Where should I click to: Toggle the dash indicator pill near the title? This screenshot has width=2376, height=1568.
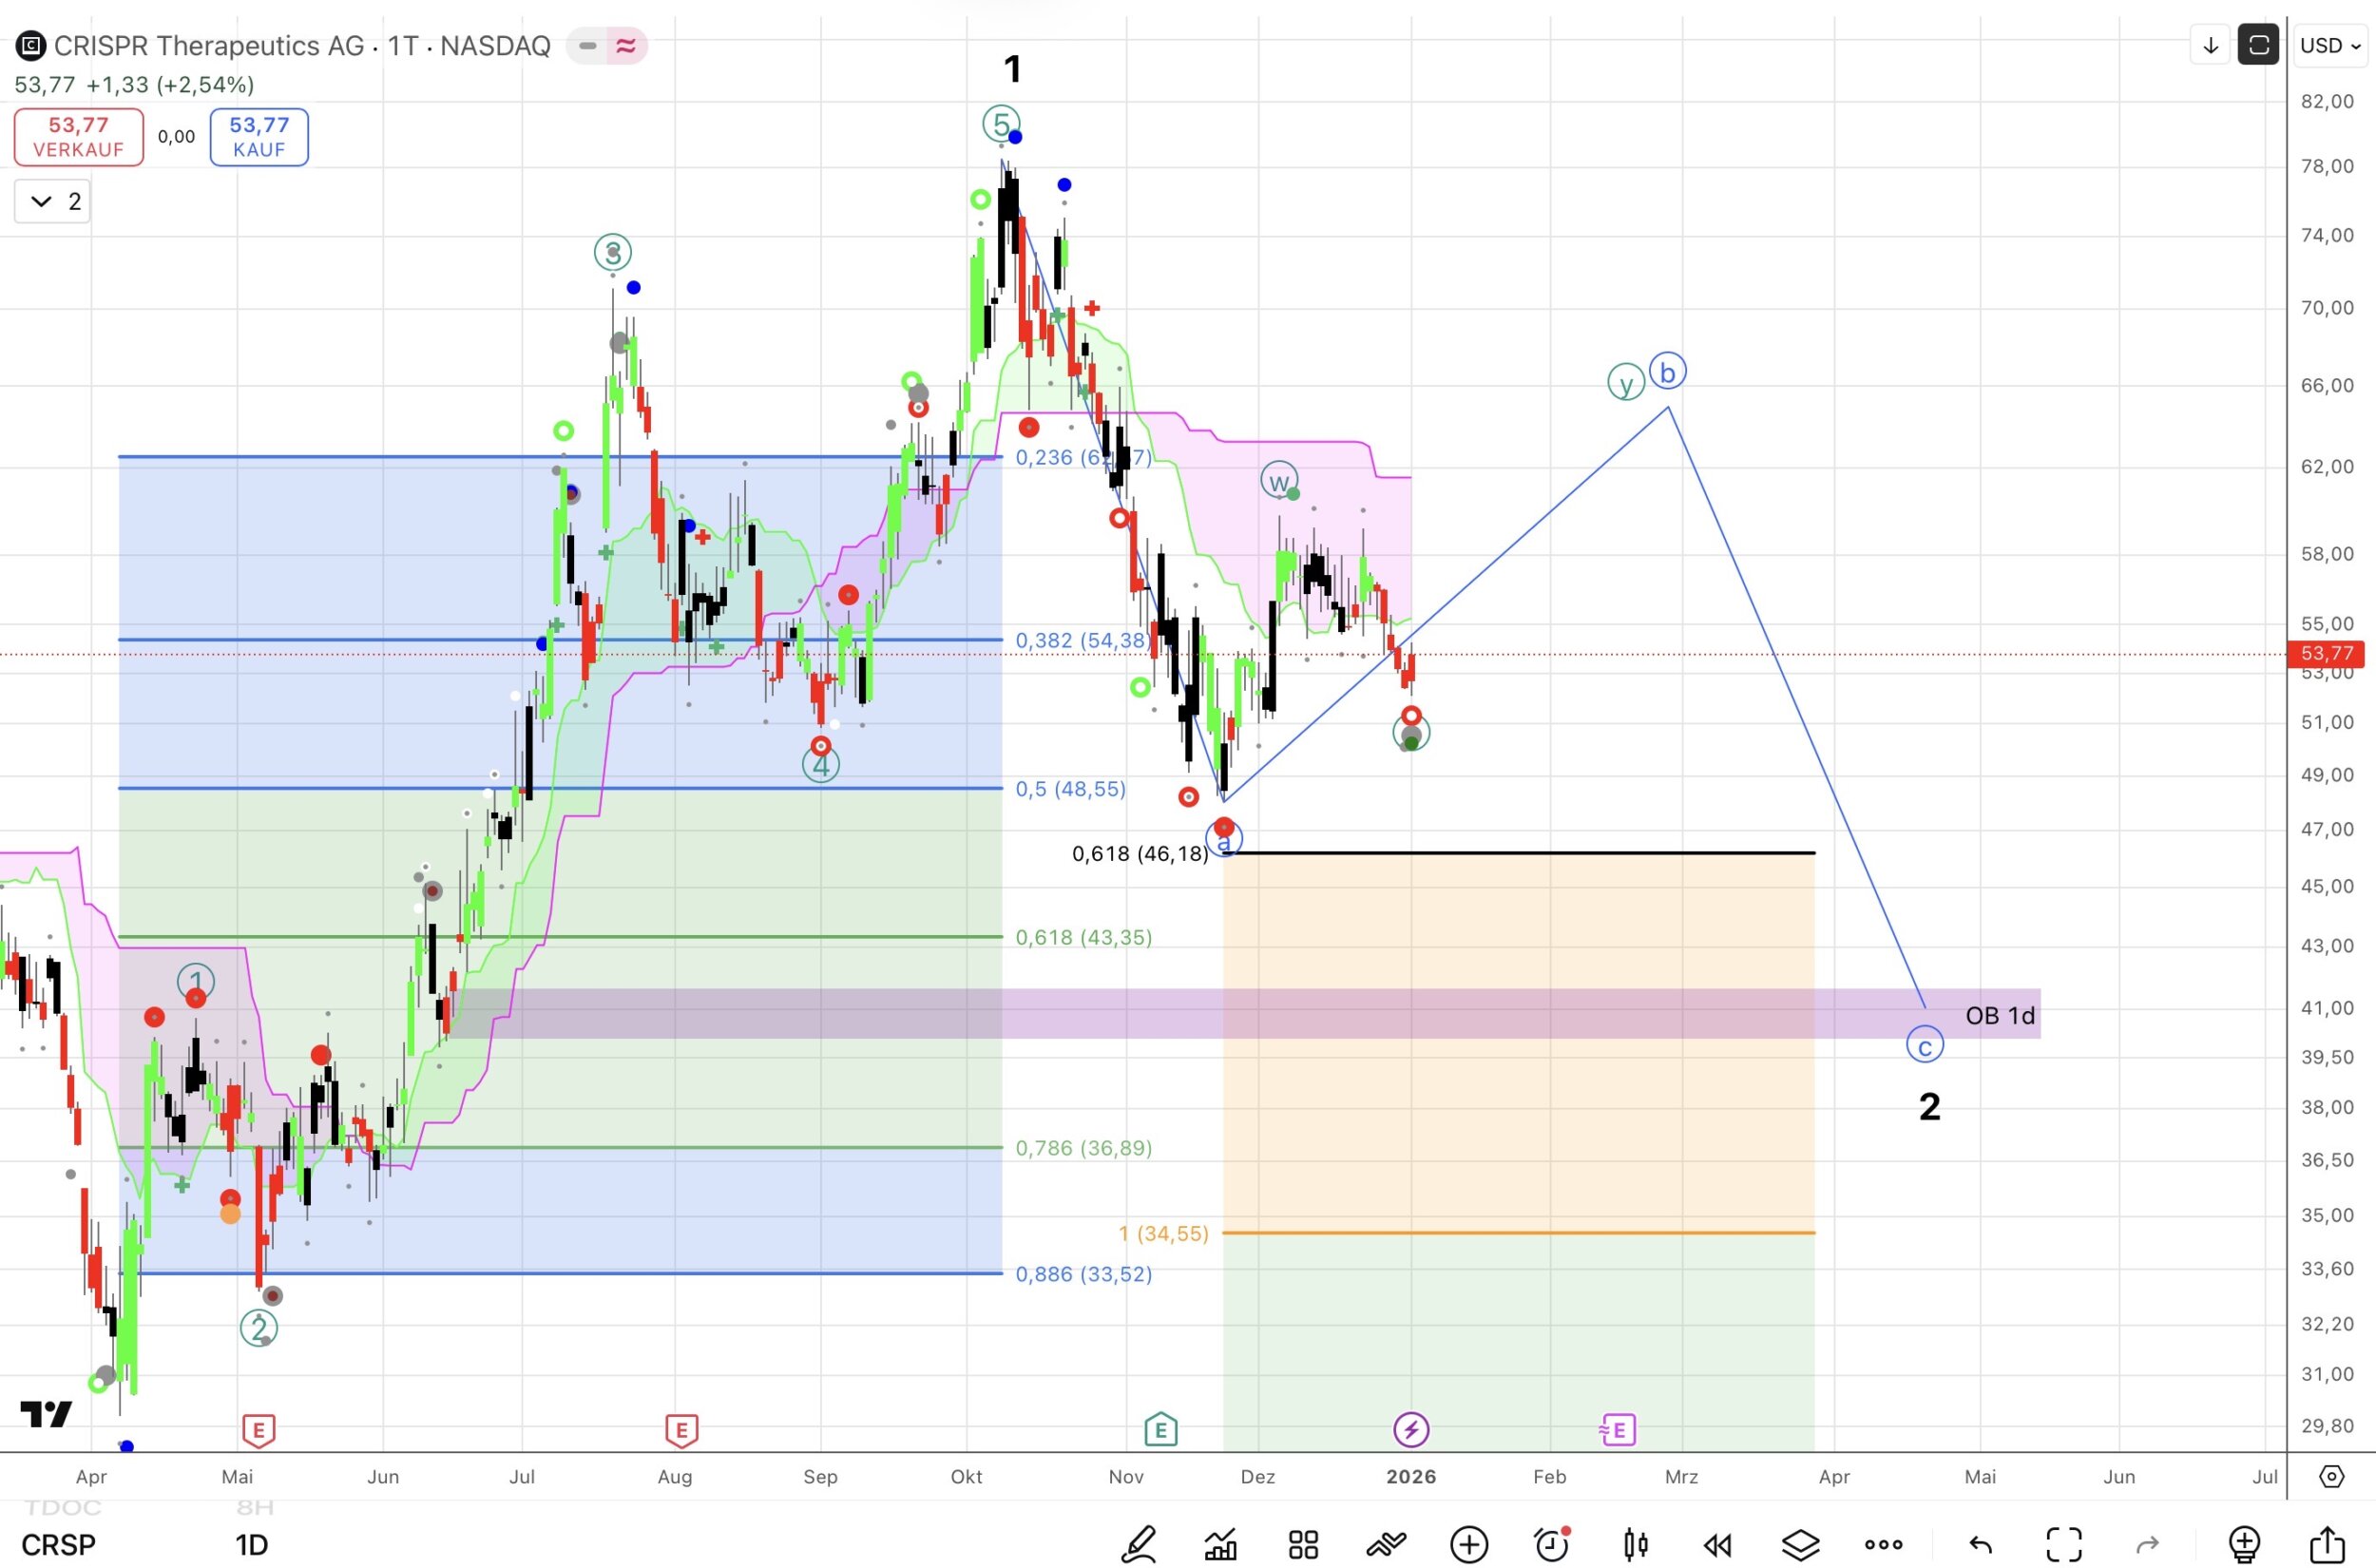coord(587,46)
